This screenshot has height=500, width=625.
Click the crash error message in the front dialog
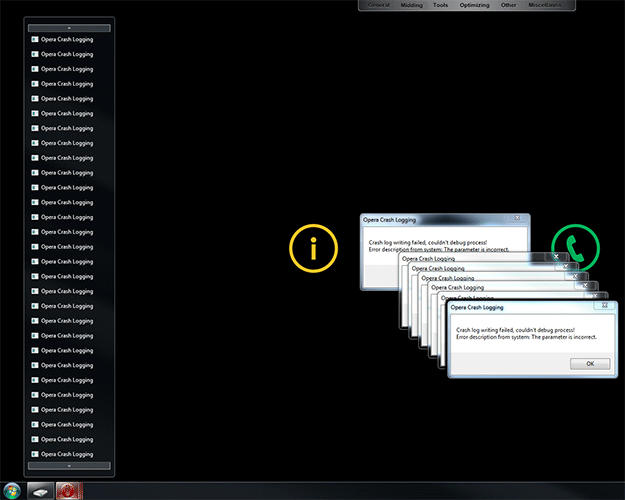[x=520, y=334]
